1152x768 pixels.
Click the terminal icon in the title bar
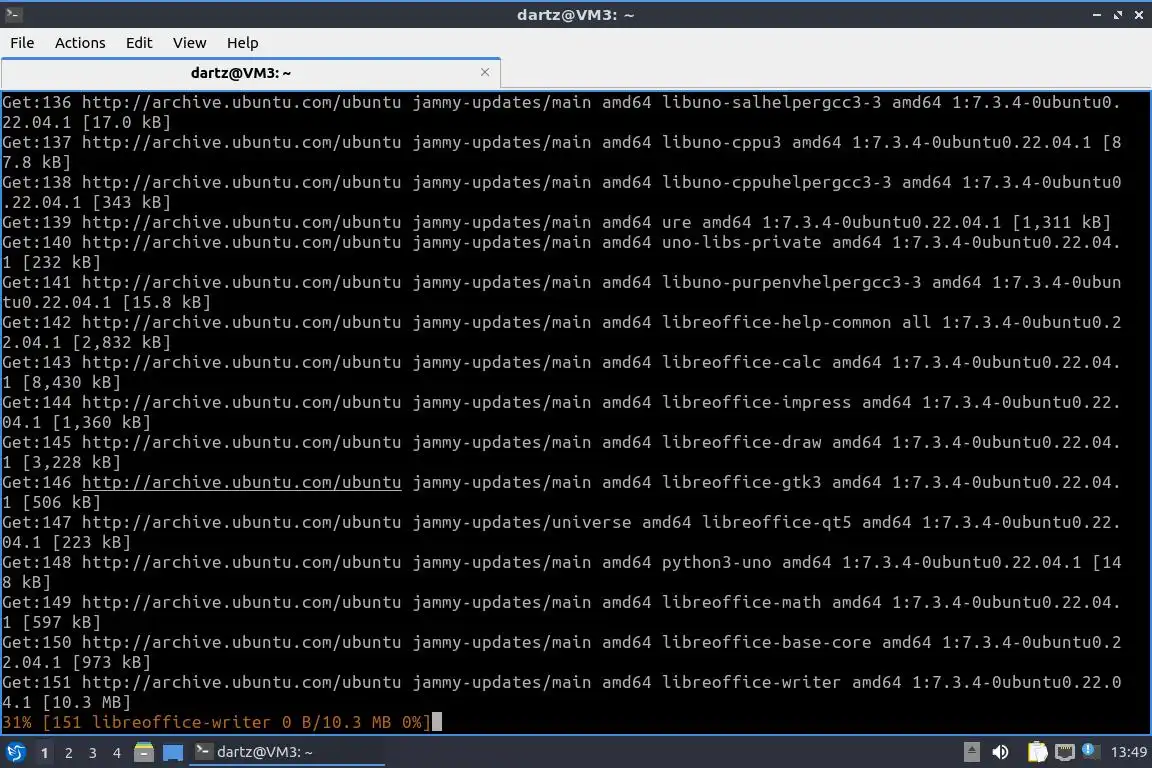click(x=13, y=14)
